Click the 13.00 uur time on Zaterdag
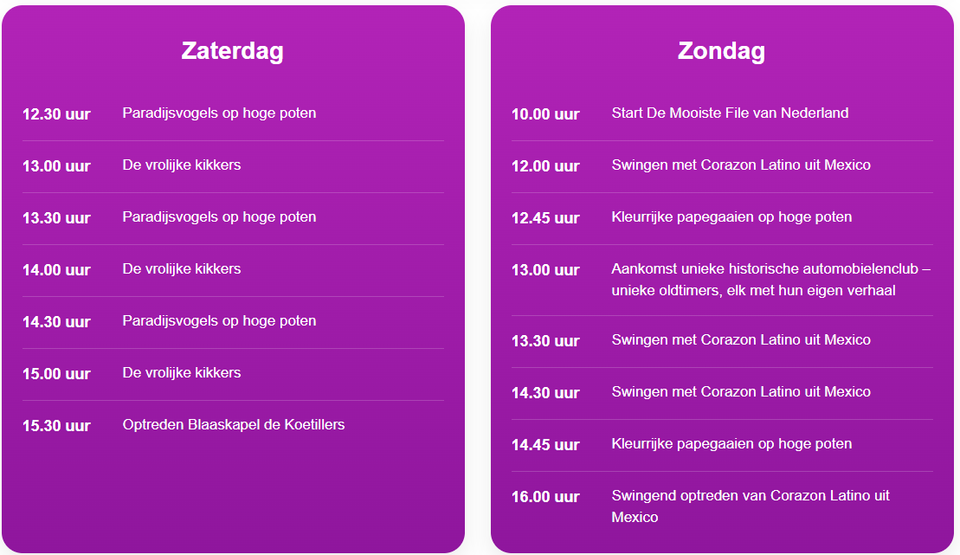The image size is (960, 555). coord(57,166)
